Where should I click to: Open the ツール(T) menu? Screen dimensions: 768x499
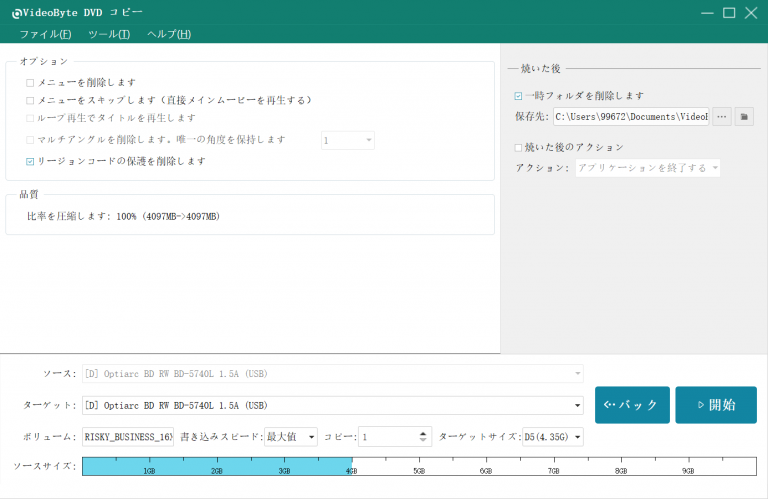109,34
